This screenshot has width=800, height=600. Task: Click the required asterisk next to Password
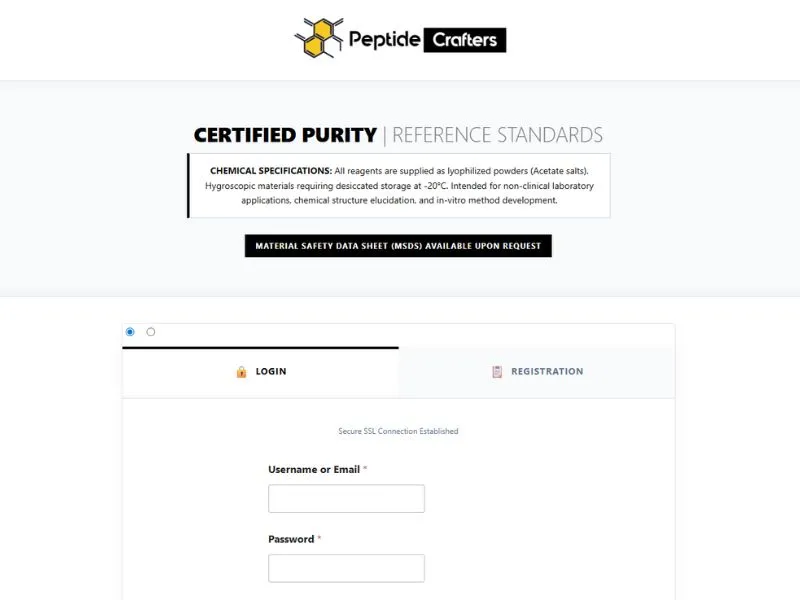[319, 540]
